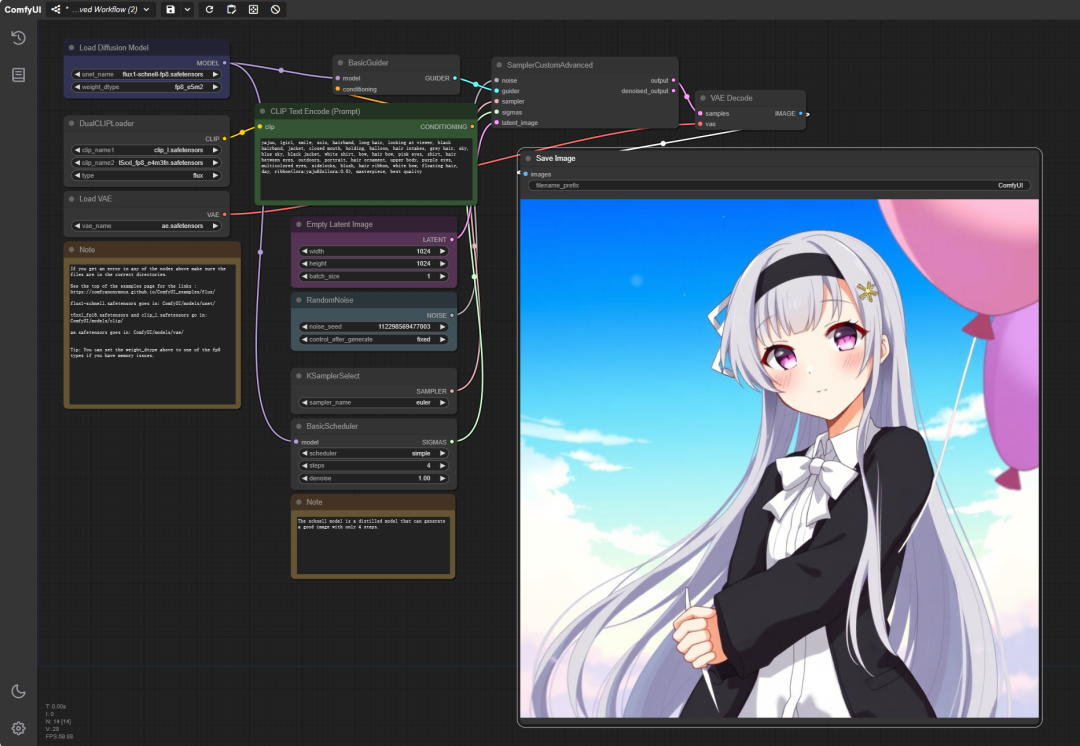Decrease width with left arrow
1080x746 pixels.
point(304,251)
